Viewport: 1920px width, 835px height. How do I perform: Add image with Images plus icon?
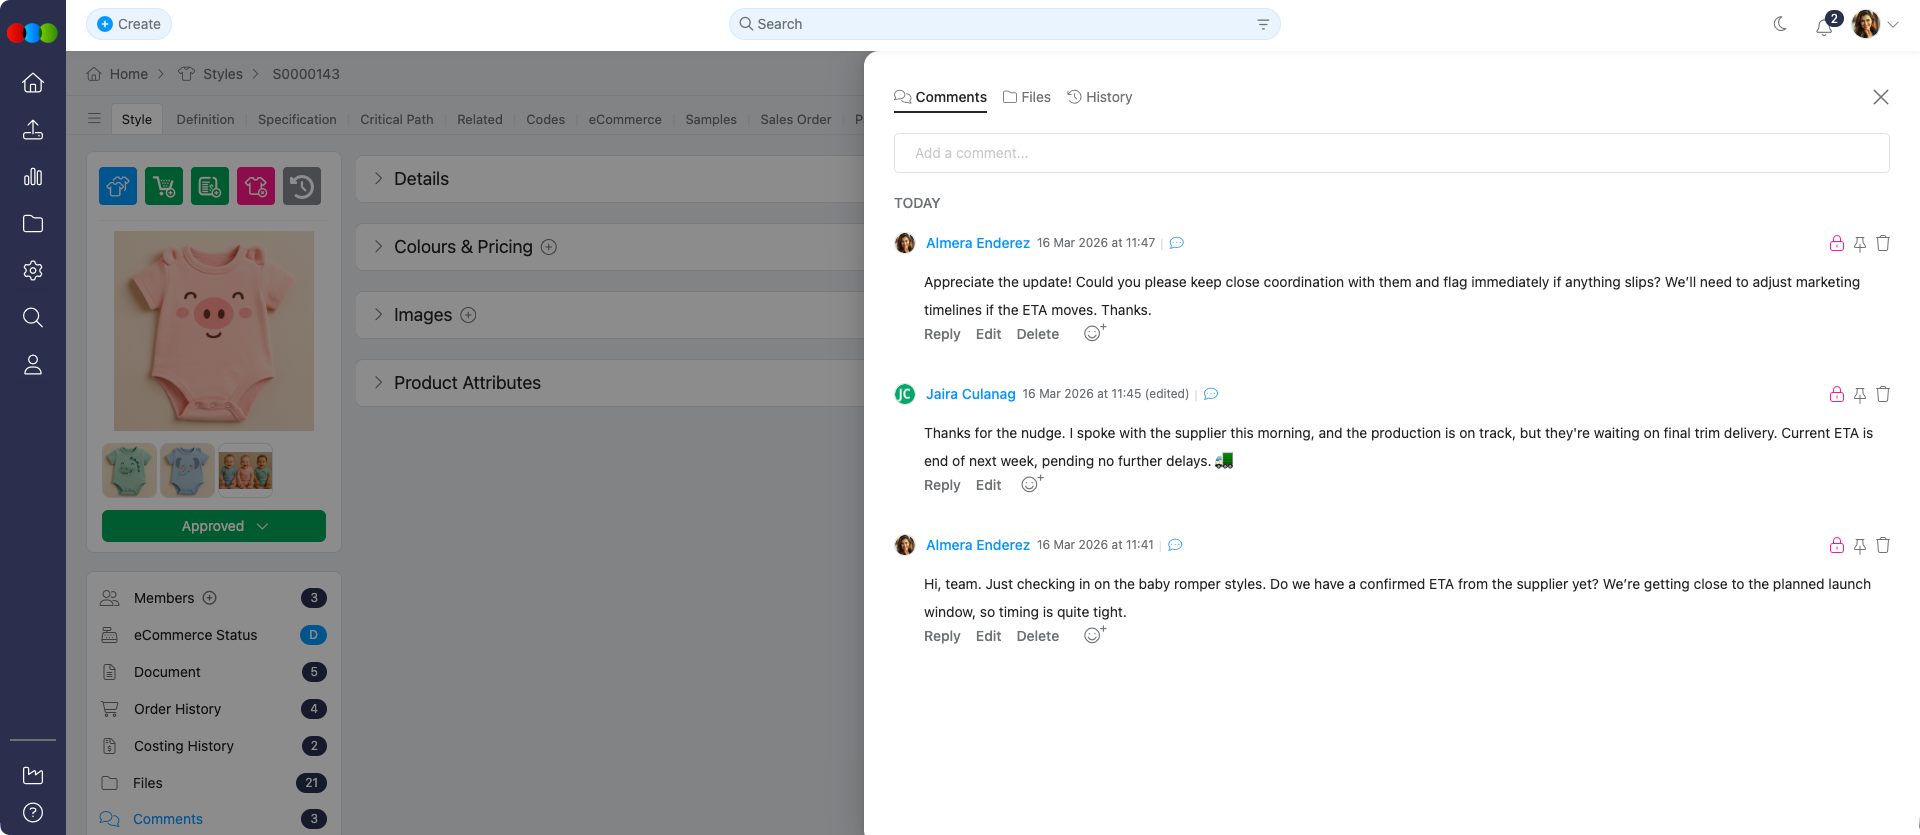point(468,315)
